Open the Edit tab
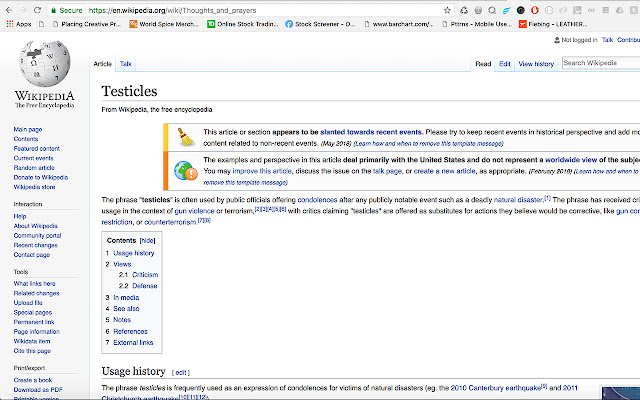 505,64
